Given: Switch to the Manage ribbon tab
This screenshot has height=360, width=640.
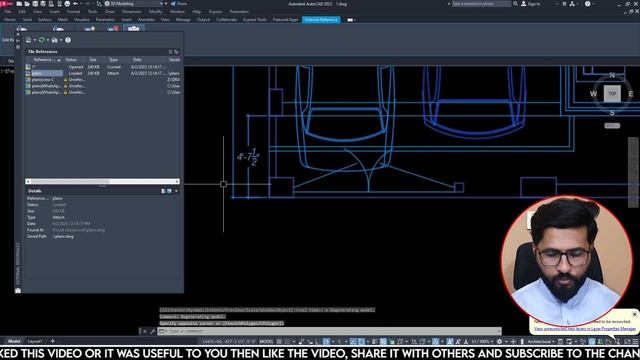Looking at the screenshot, I should pyautogui.click(x=183, y=19).
